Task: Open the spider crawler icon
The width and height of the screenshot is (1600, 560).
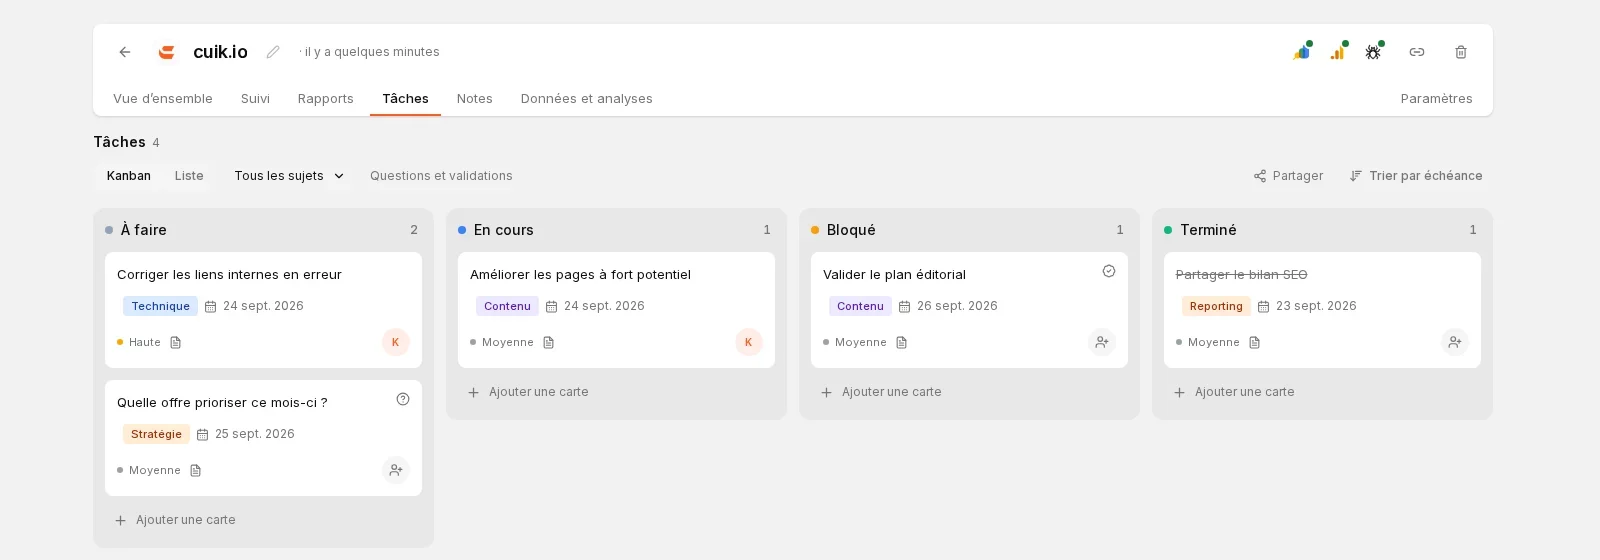Action: coord(1374,51)
